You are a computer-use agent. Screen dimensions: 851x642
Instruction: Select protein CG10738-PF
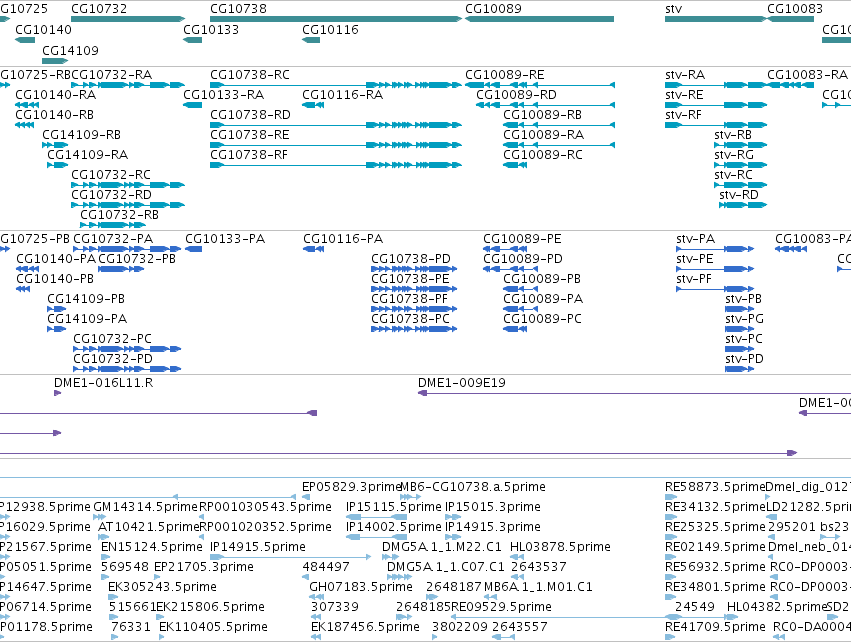tap(410, 299)
